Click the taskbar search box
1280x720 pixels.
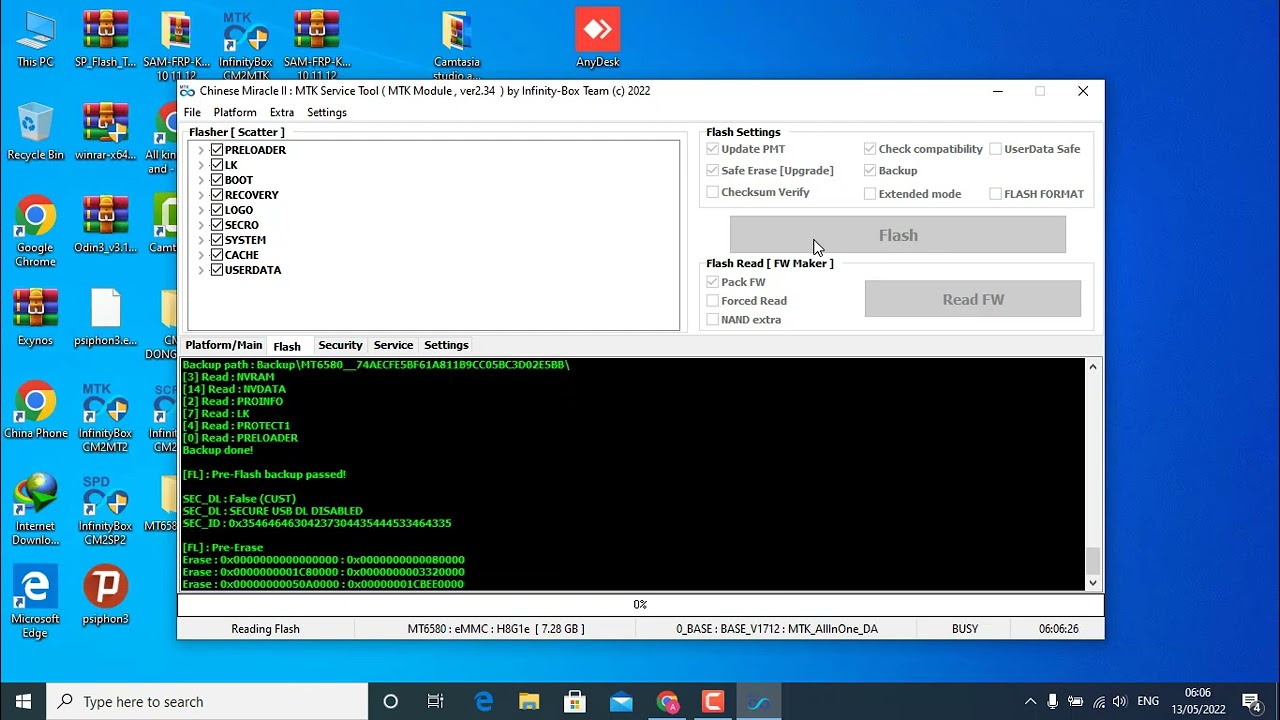coord(207,702)
